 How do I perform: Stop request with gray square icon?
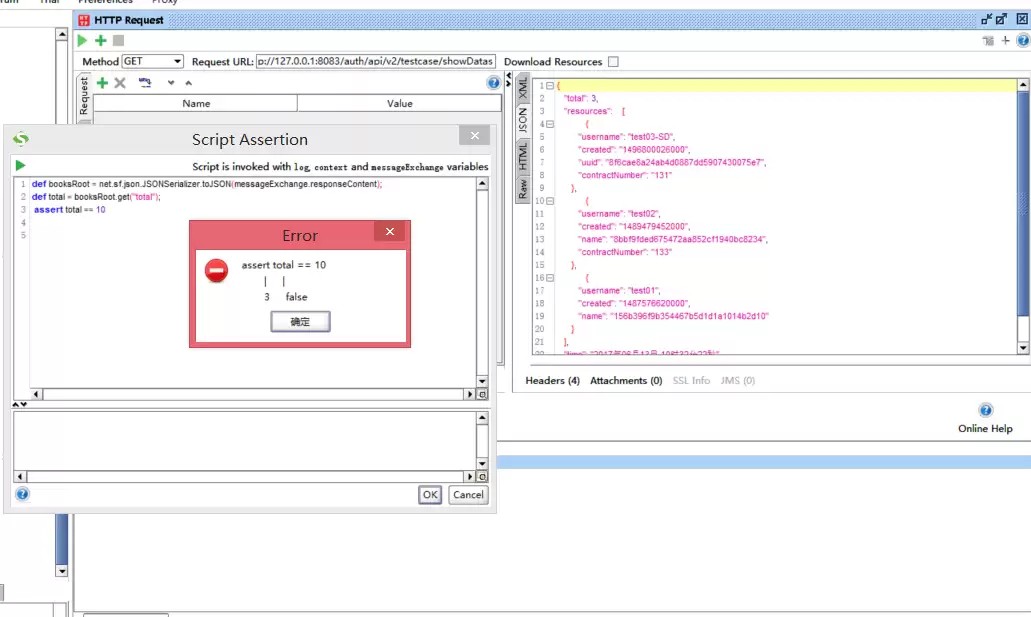click(118, 41)
